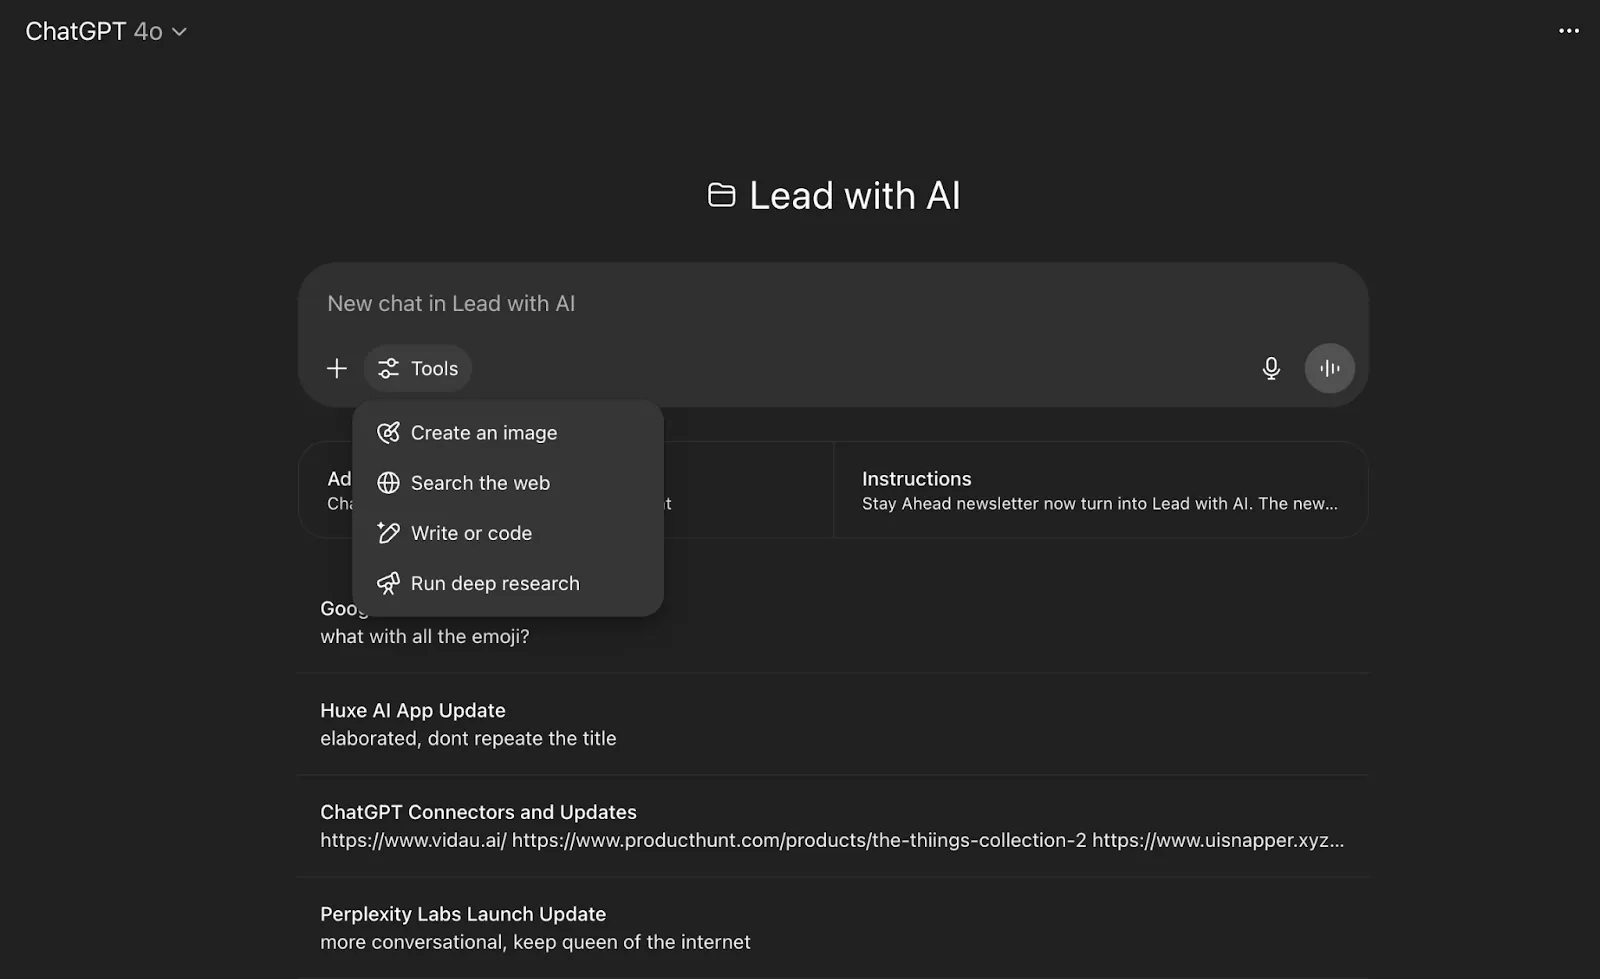Click the folder icon beside Lead with AI
This screenshot has width=1600, height=979.
pyautogui.click(x=721, y=195)
